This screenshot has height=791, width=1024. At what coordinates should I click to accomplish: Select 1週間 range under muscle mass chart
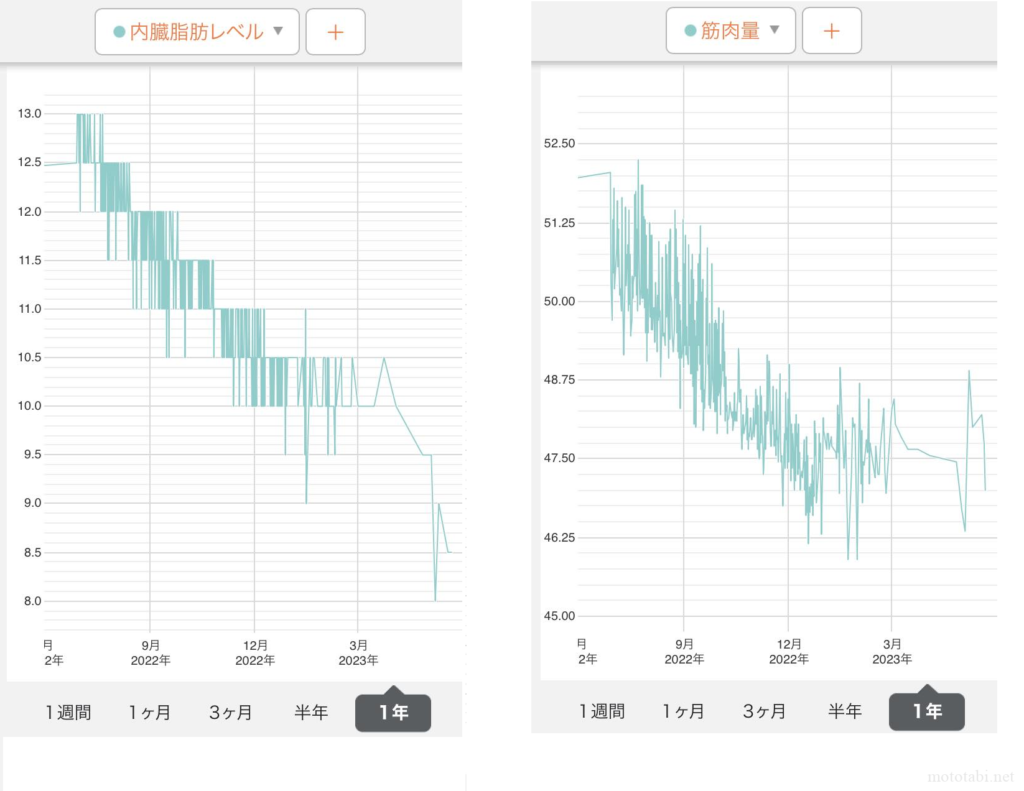pyautogui.click(x=602, y=711)
